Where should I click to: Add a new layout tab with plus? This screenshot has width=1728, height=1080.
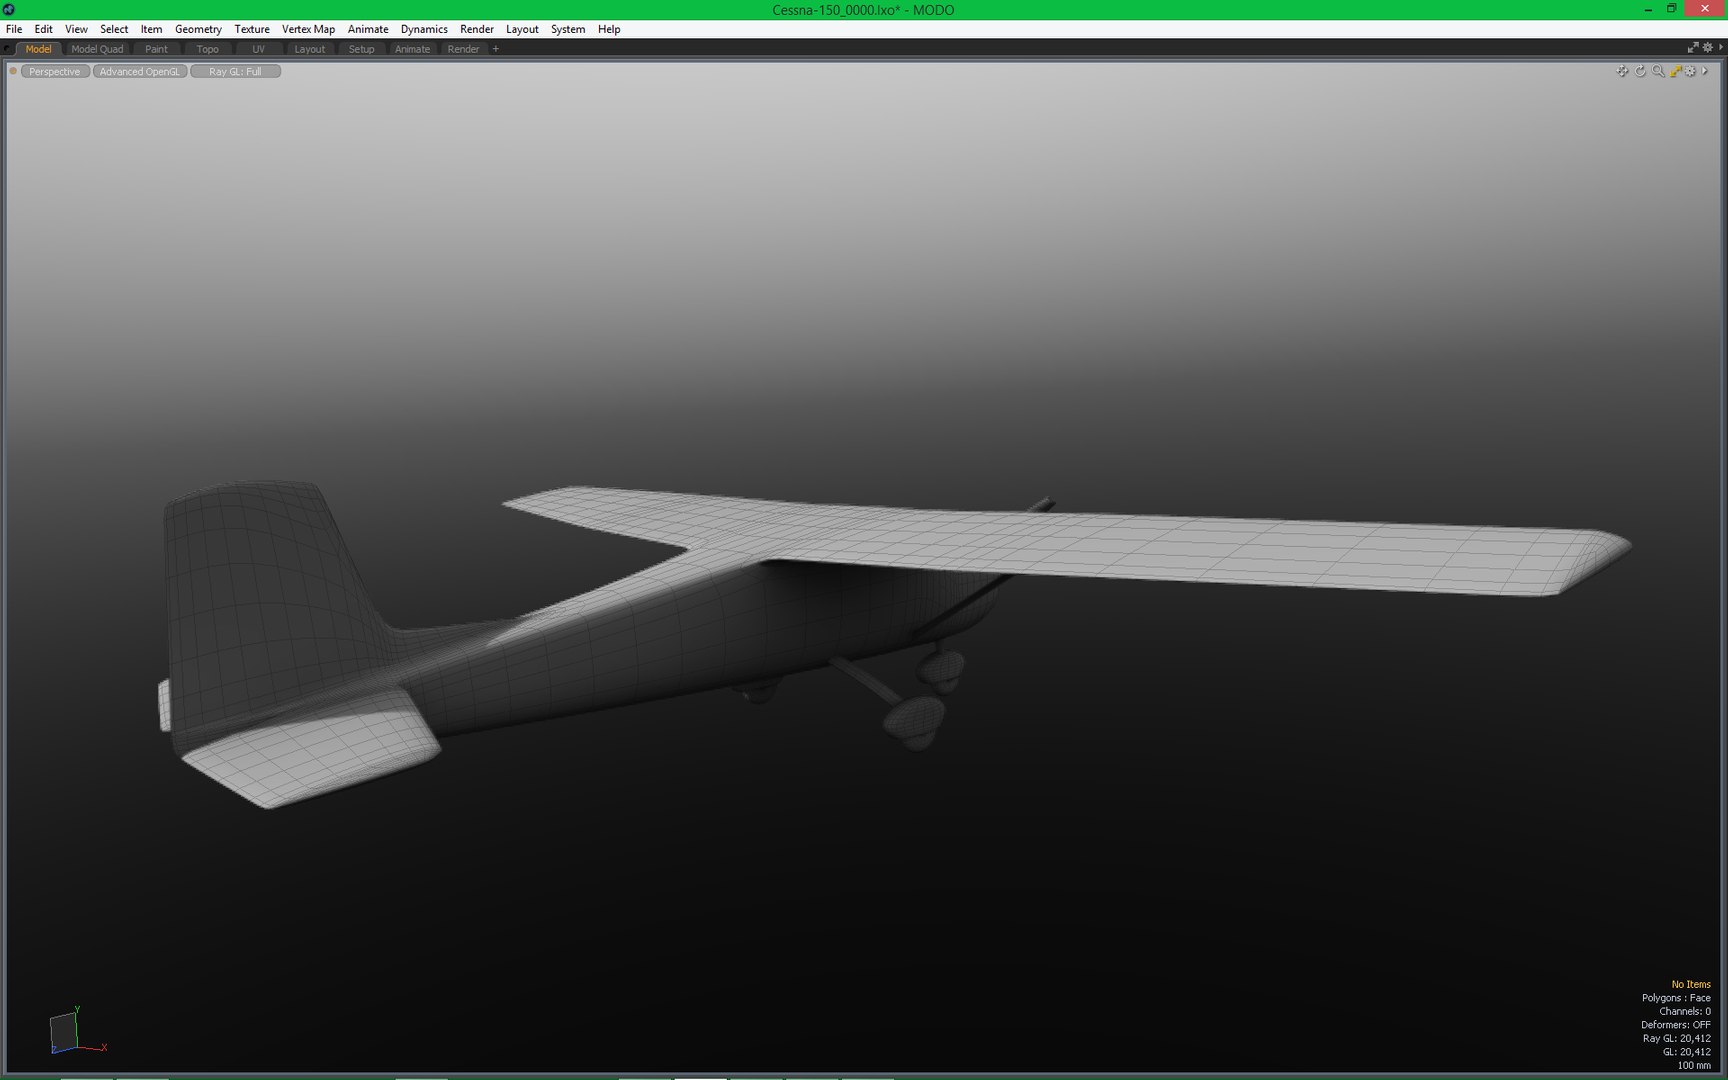coord(495,49)
